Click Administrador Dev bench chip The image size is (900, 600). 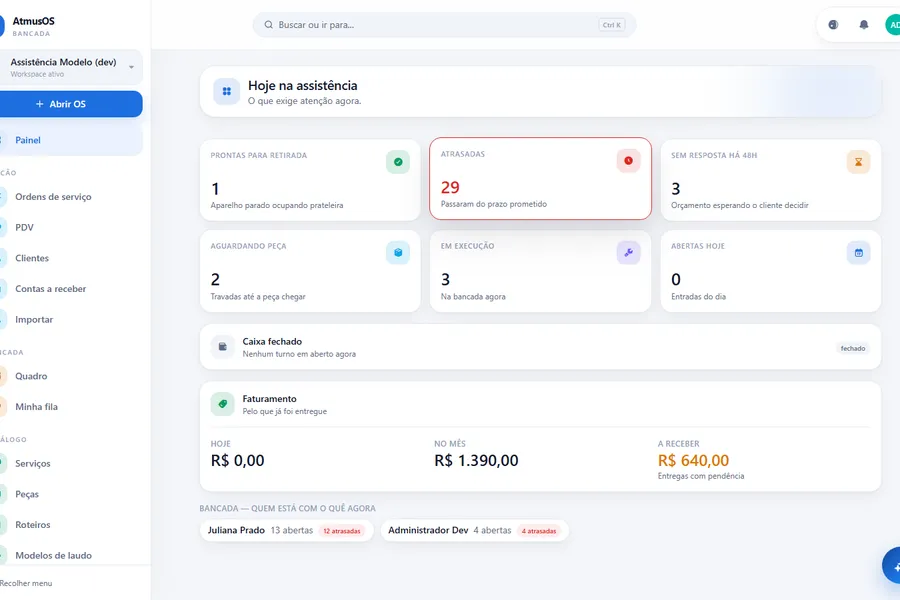[475, 531]
